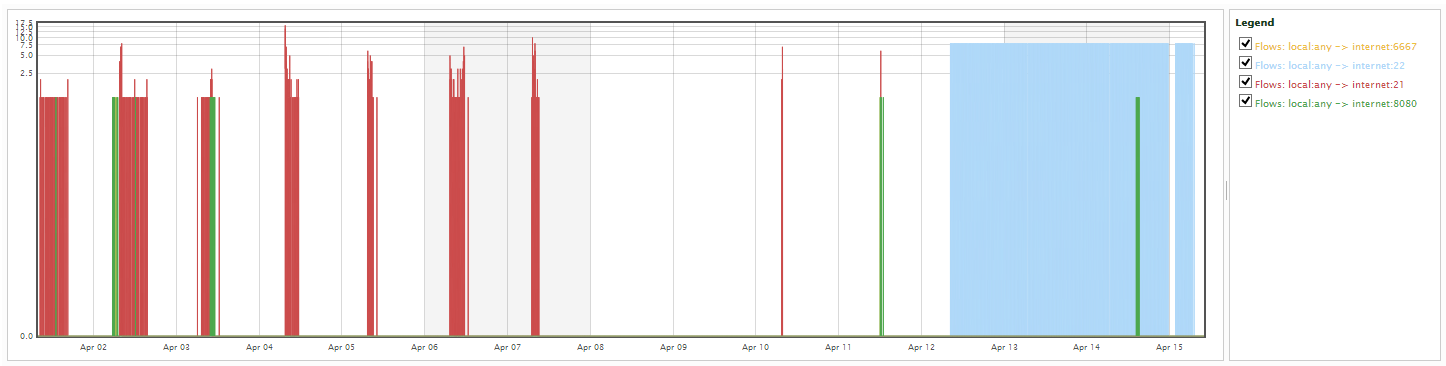
Task: Hide the internet:8080 flows via checkbox
Action: (x=1245, y=101)
